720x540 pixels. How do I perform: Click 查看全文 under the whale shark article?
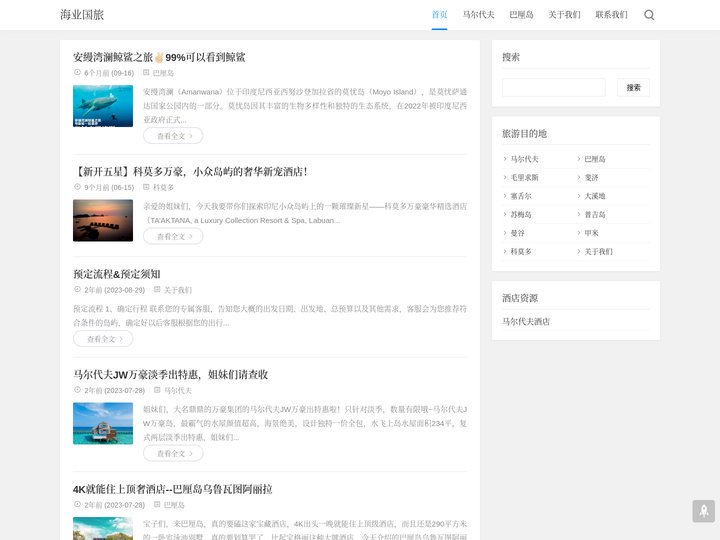tap(173, 136)
